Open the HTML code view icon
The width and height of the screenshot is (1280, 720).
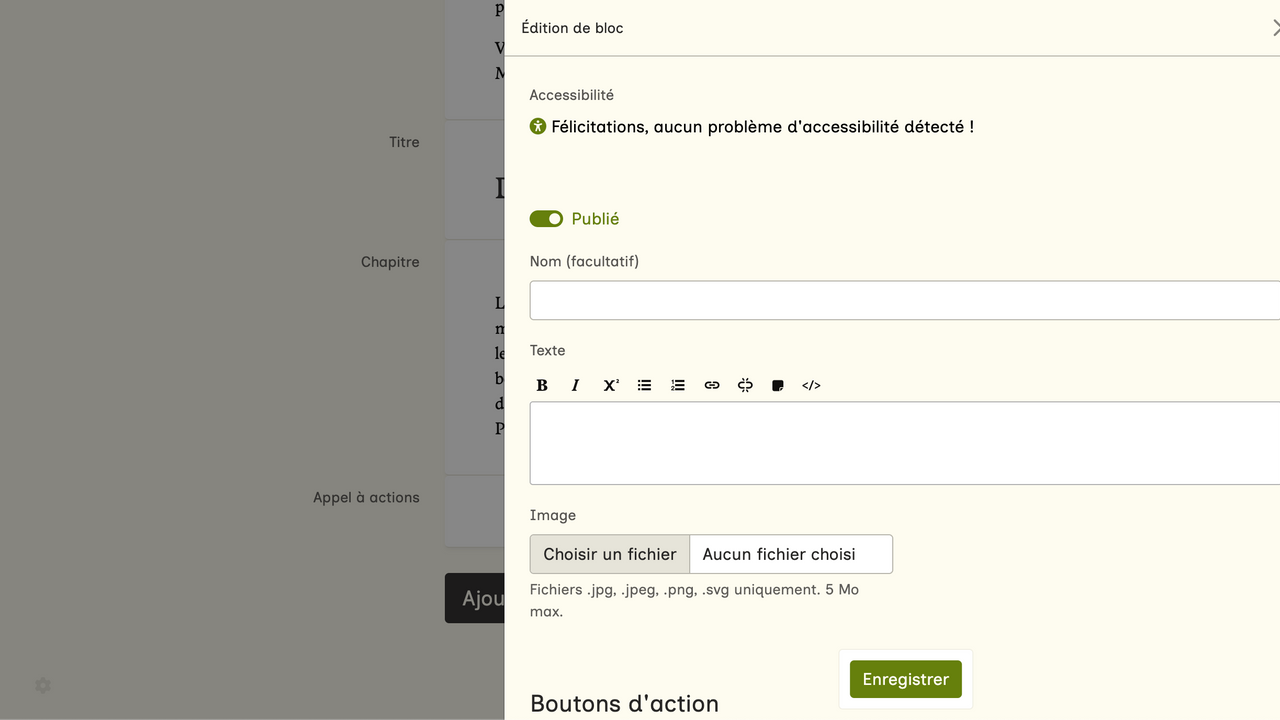click(811, 385)
